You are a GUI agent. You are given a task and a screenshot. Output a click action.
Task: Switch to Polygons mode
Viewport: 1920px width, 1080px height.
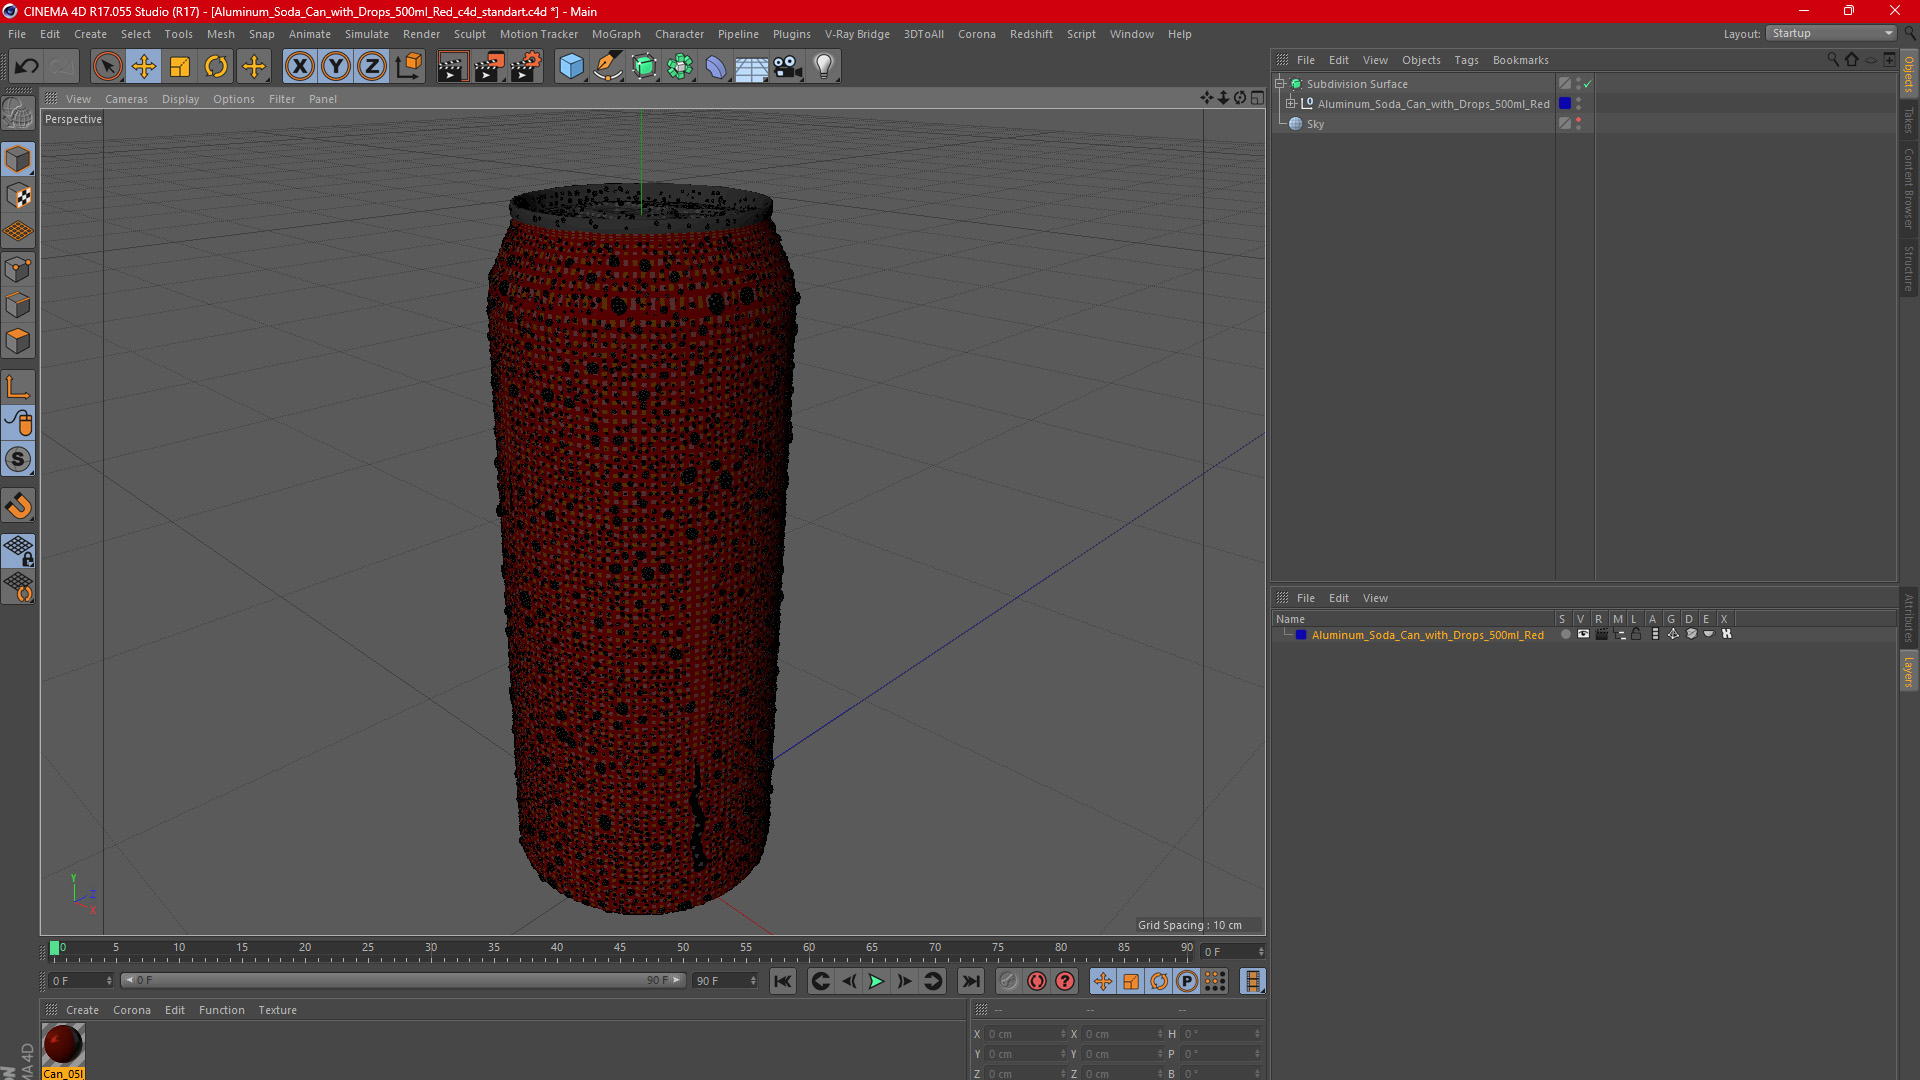[18, 341]
